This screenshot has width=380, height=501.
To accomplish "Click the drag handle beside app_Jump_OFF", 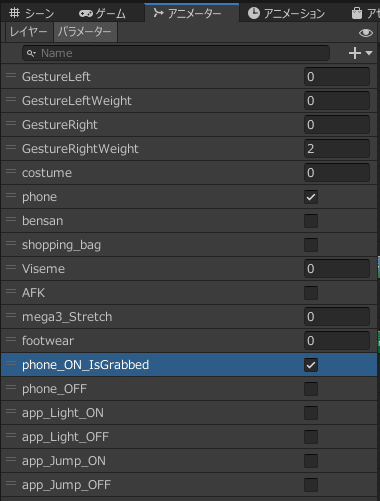I will click(11, 483).
